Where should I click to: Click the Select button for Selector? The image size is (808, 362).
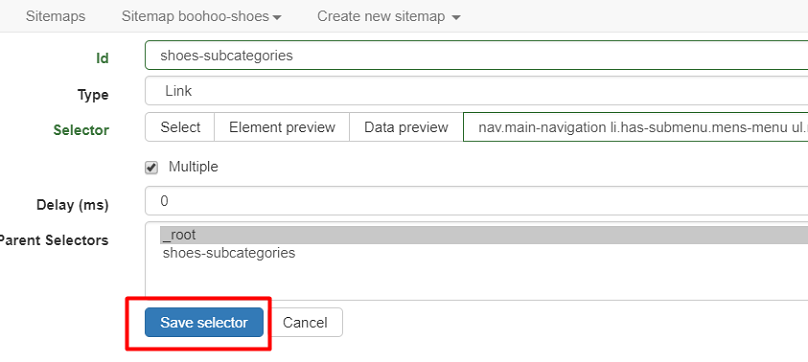click(x=180, y=127)
